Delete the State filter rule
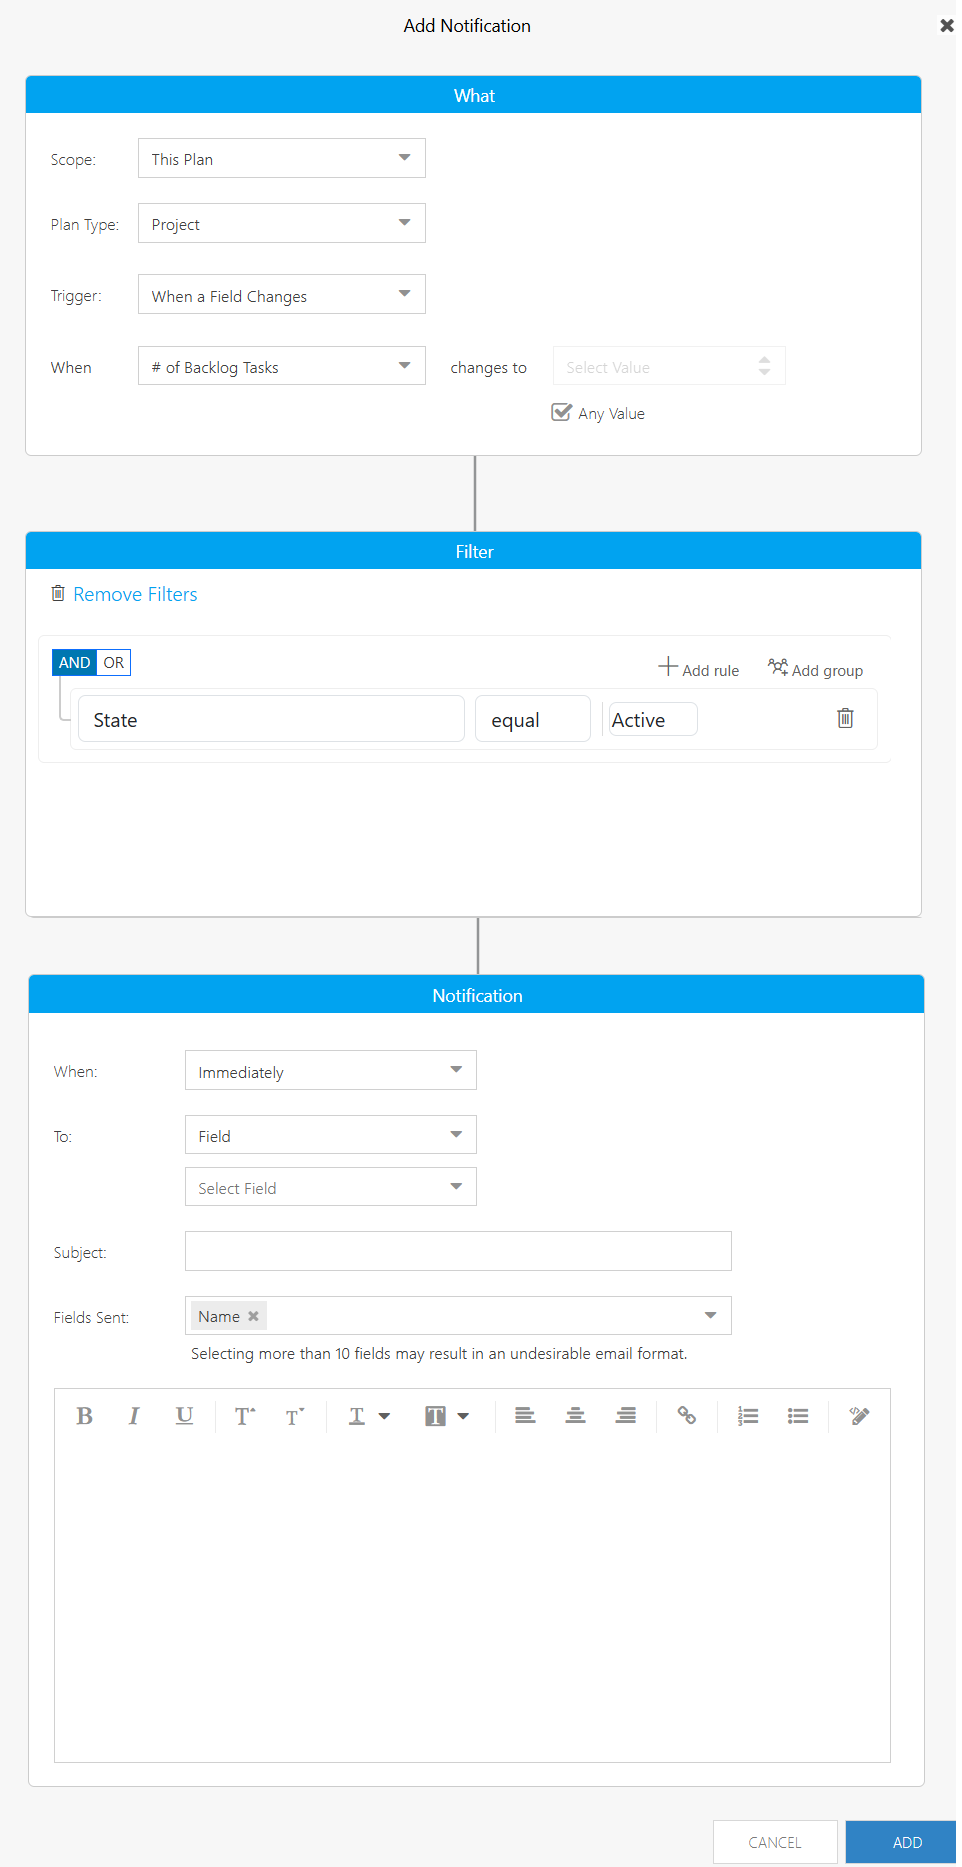Screen dimensions: 962x1867 845,718
